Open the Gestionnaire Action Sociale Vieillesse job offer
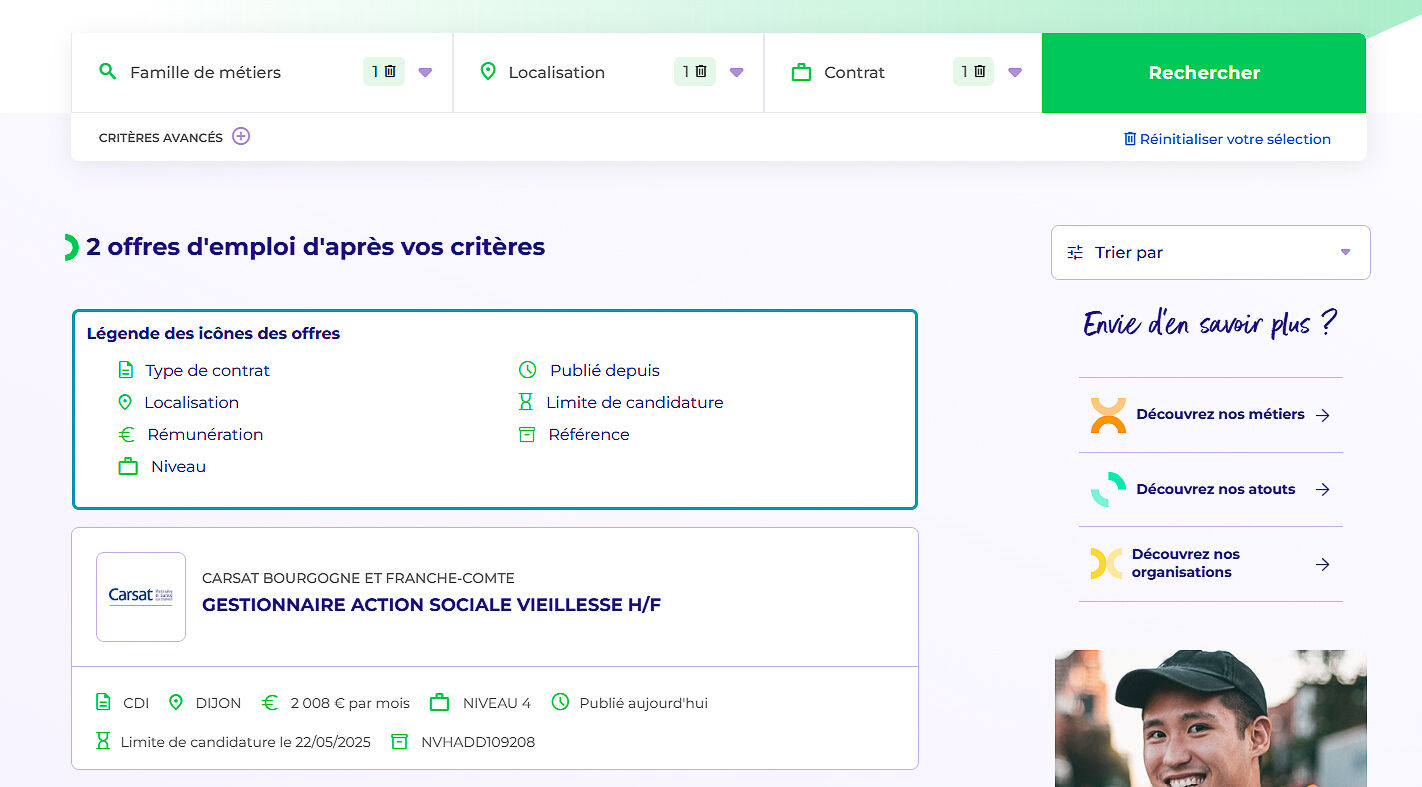This screenshot has height=787, width=1422. 431,604
